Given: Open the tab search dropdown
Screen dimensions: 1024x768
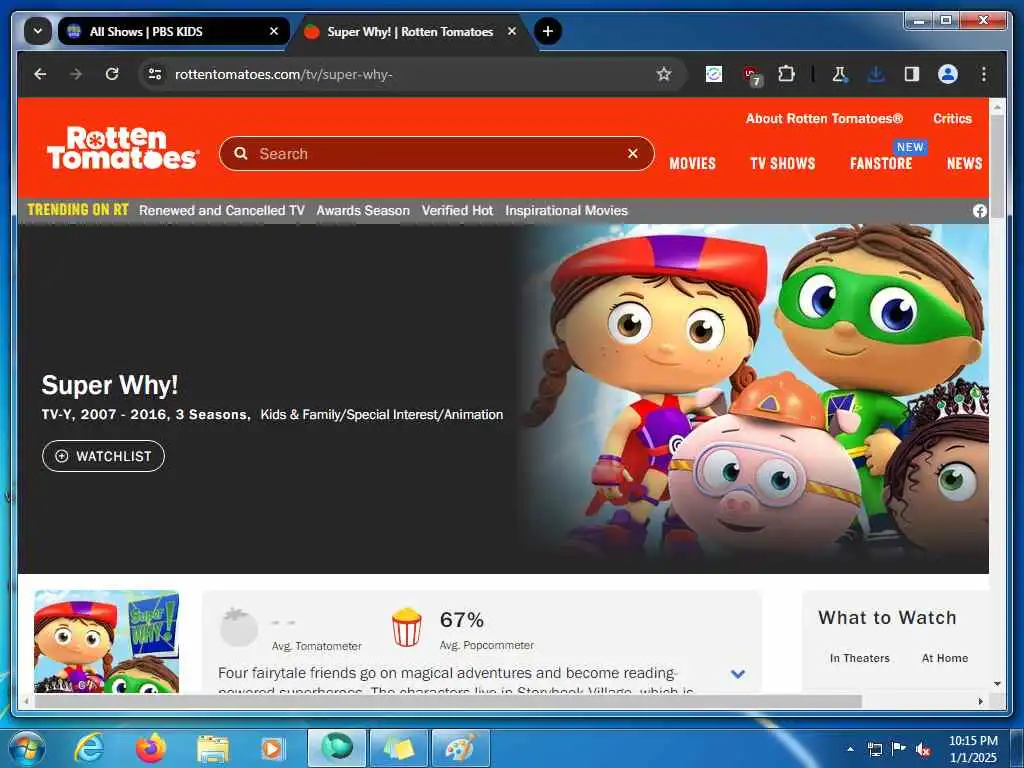Looking at the screenshot, I should click(x=38, y=31).
